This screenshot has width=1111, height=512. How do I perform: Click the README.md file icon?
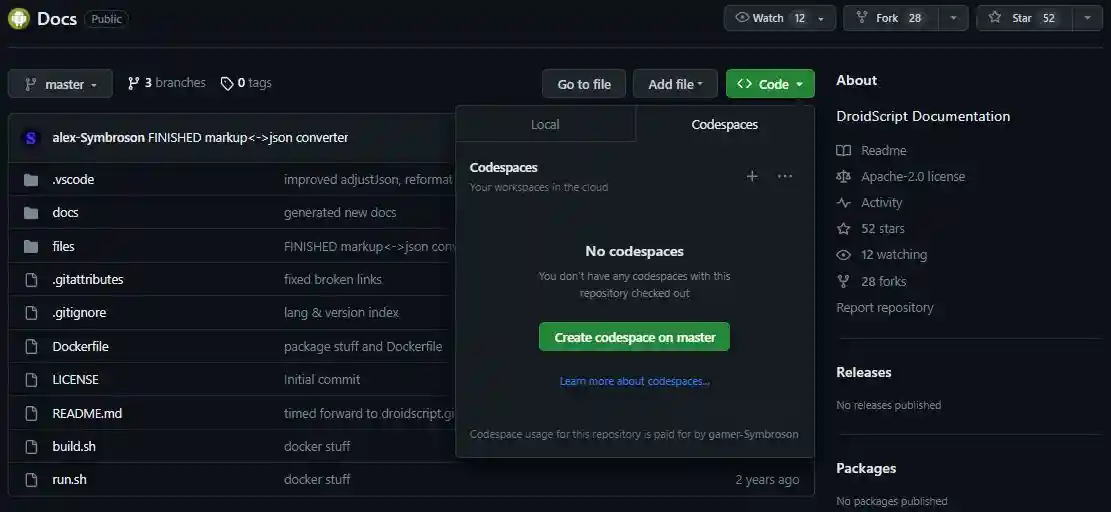[x=30, y=414]
